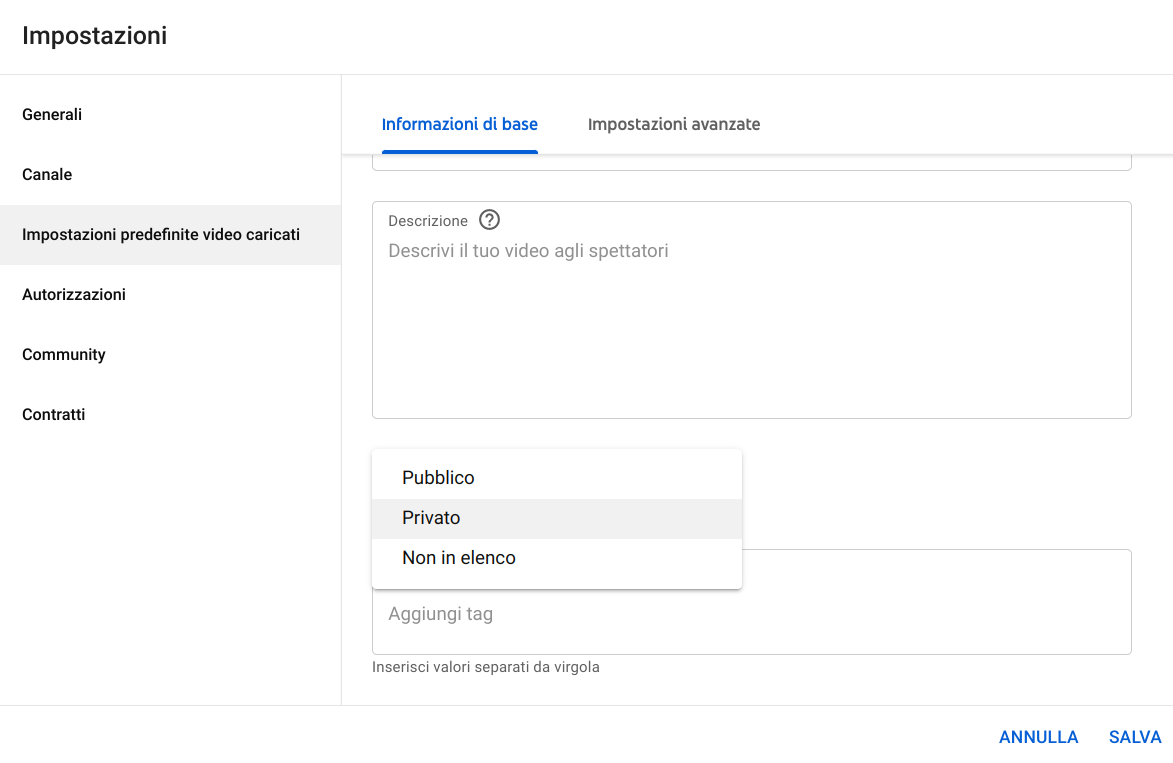Viewport: 1173px width, 763px height.
Task: Click the Descrizione help question mark icon
Action: coord(489,220)
